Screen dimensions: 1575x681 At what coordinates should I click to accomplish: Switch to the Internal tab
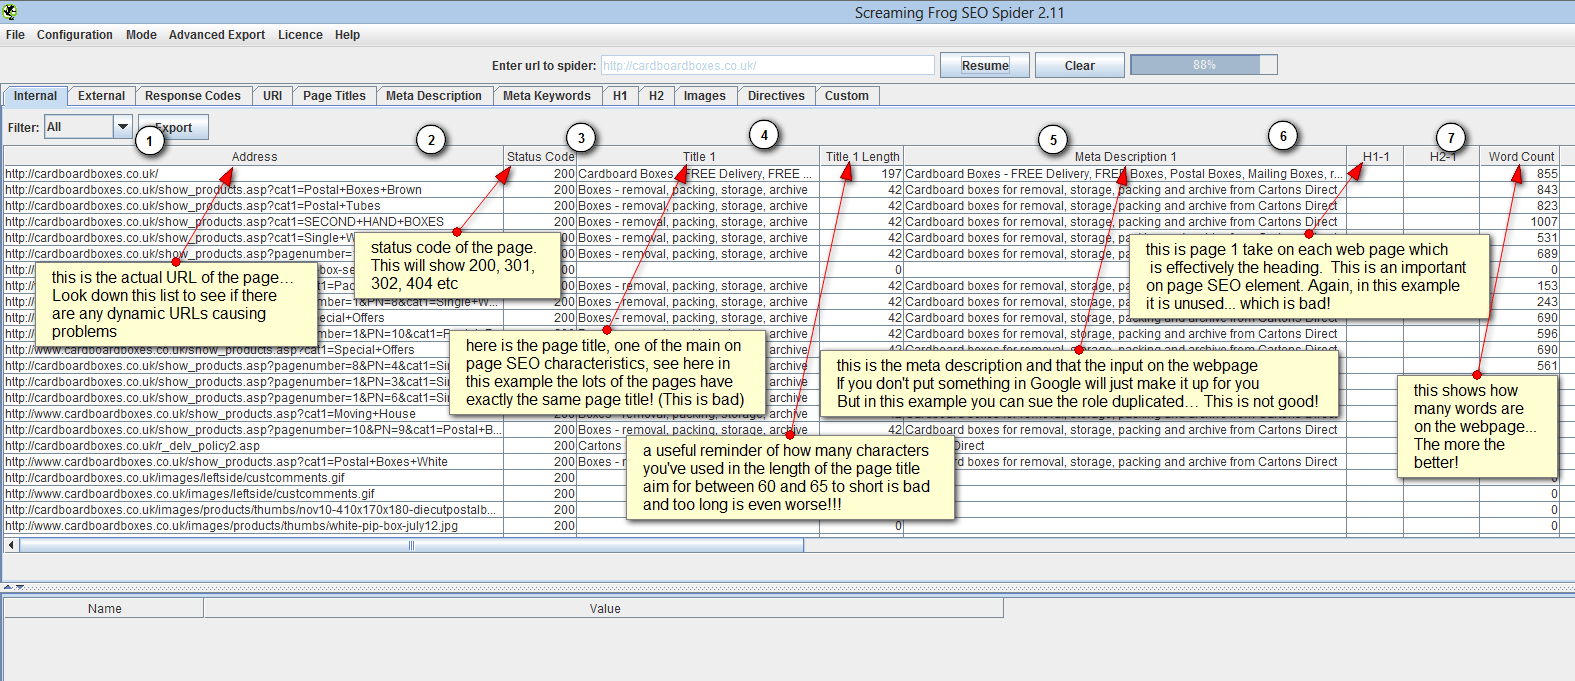click(35, 96)
